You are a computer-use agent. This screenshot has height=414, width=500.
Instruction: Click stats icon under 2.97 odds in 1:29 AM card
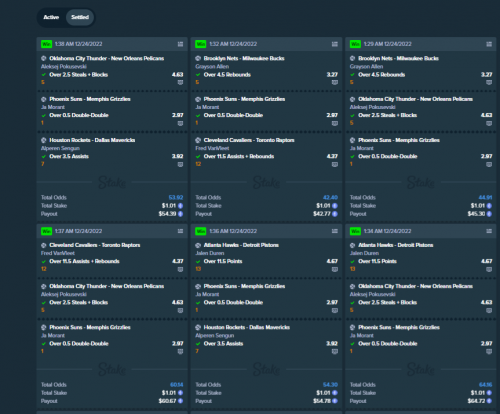coord(489,164)
